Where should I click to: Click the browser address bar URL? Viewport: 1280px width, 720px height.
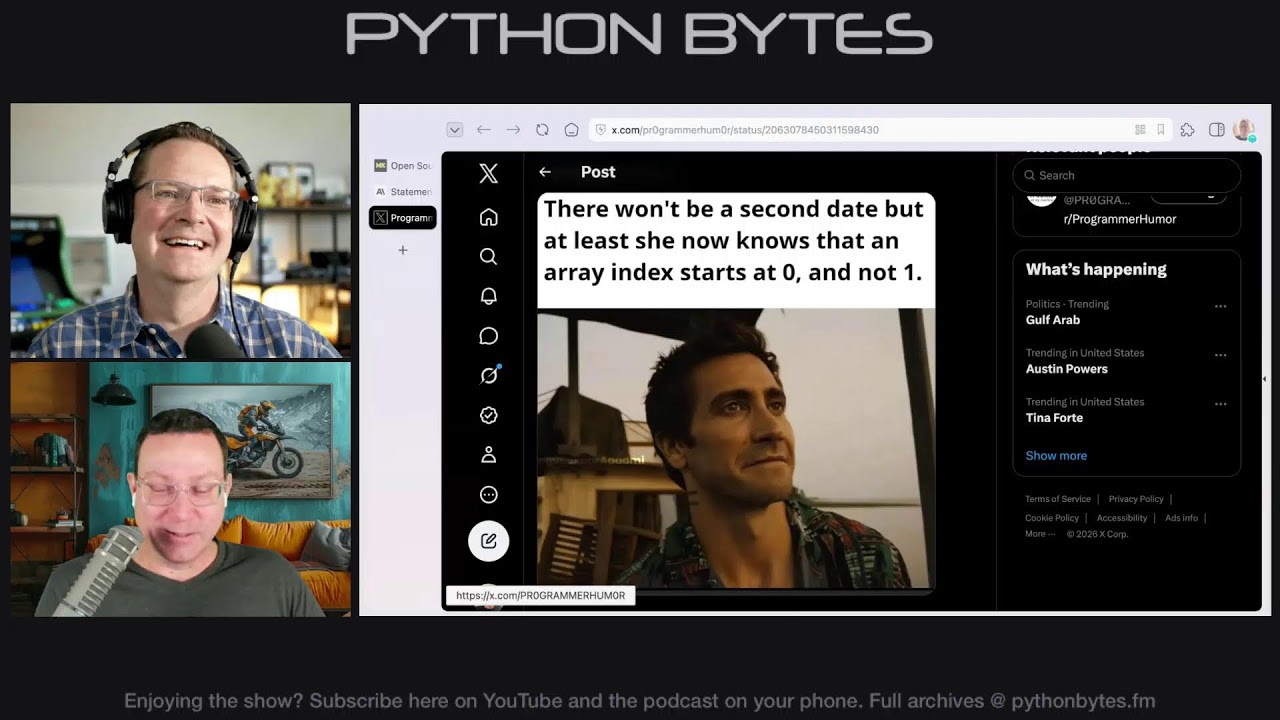(x=745, y=130)
